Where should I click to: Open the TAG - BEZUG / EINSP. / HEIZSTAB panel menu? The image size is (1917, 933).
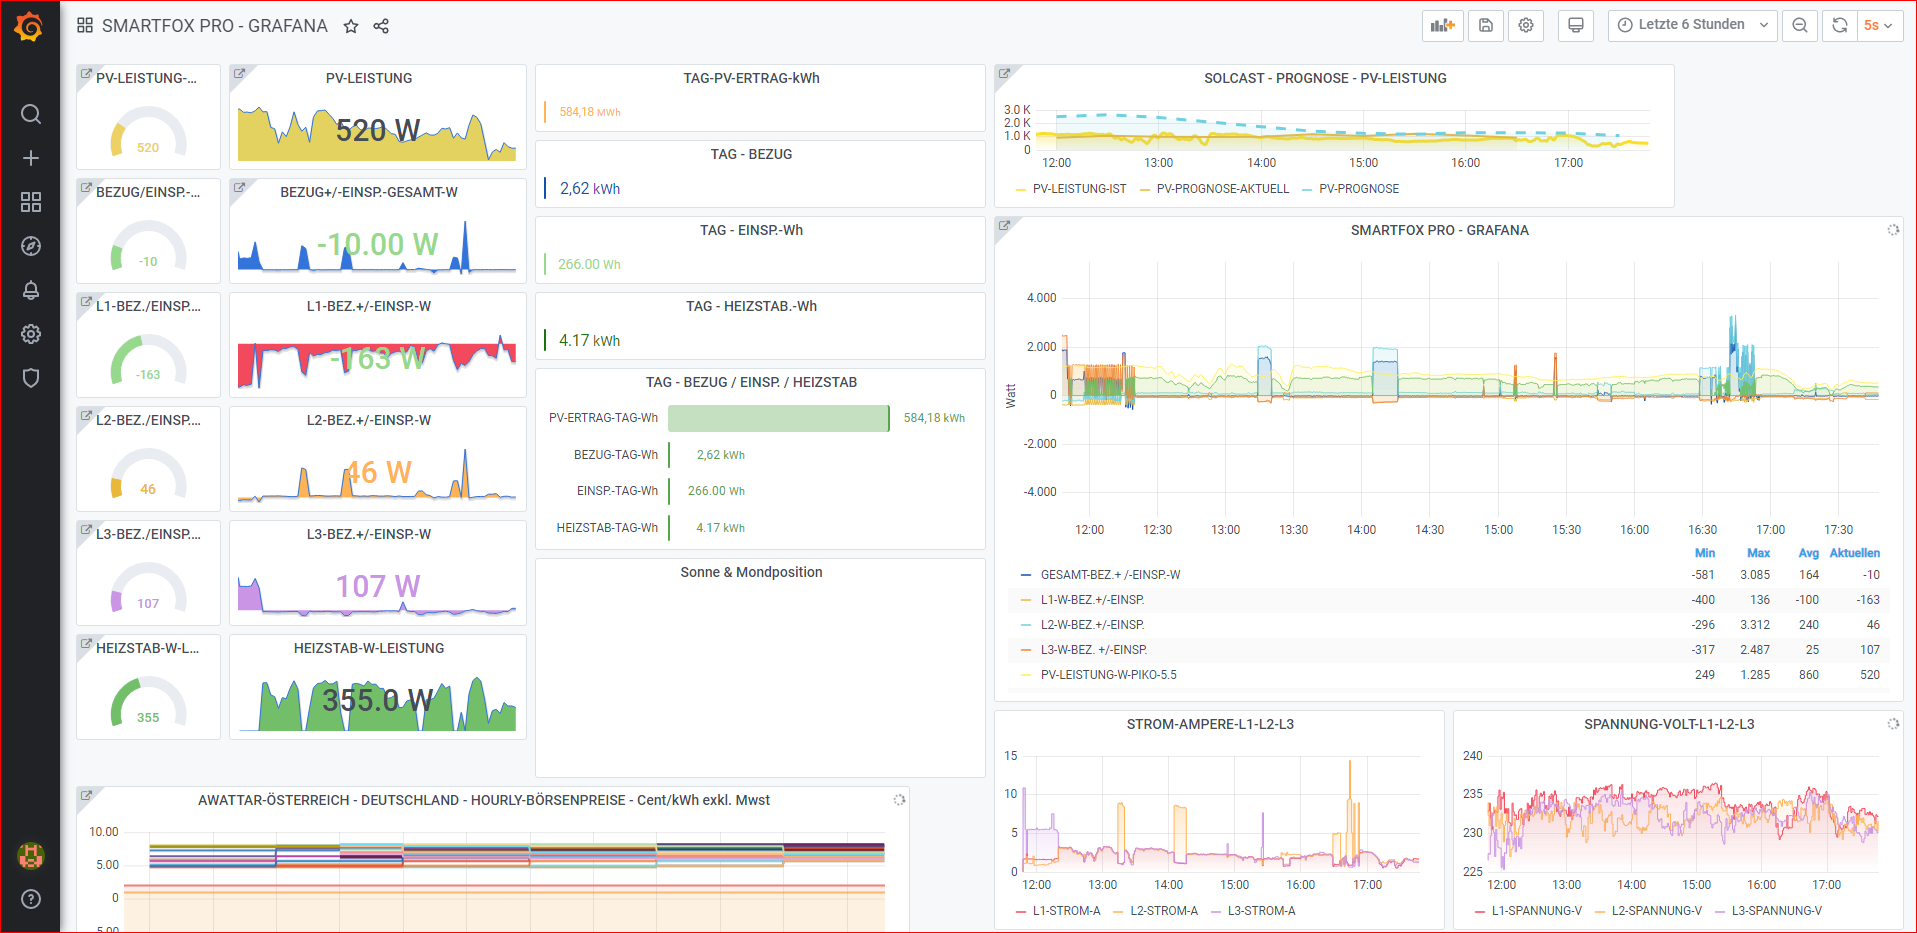click(x=751, y=382)
